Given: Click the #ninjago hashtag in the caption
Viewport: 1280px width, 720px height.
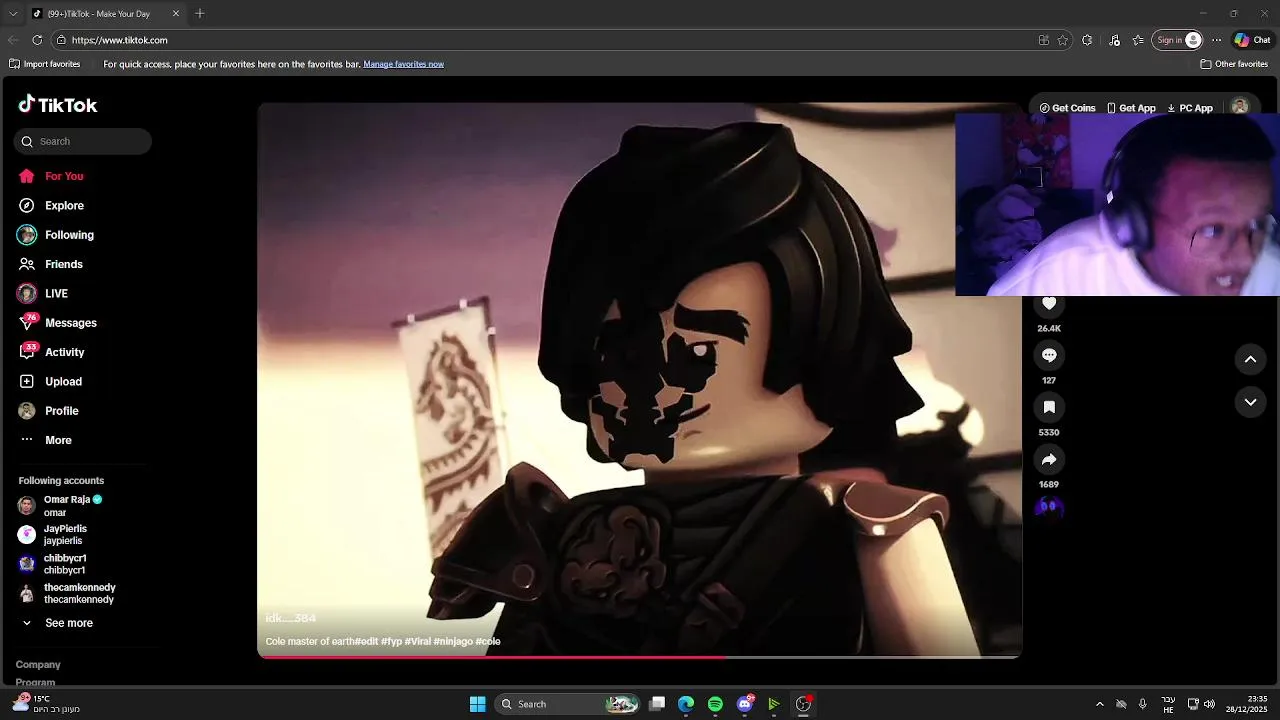Looking at the screenshot, I should (x=453, y=642).
